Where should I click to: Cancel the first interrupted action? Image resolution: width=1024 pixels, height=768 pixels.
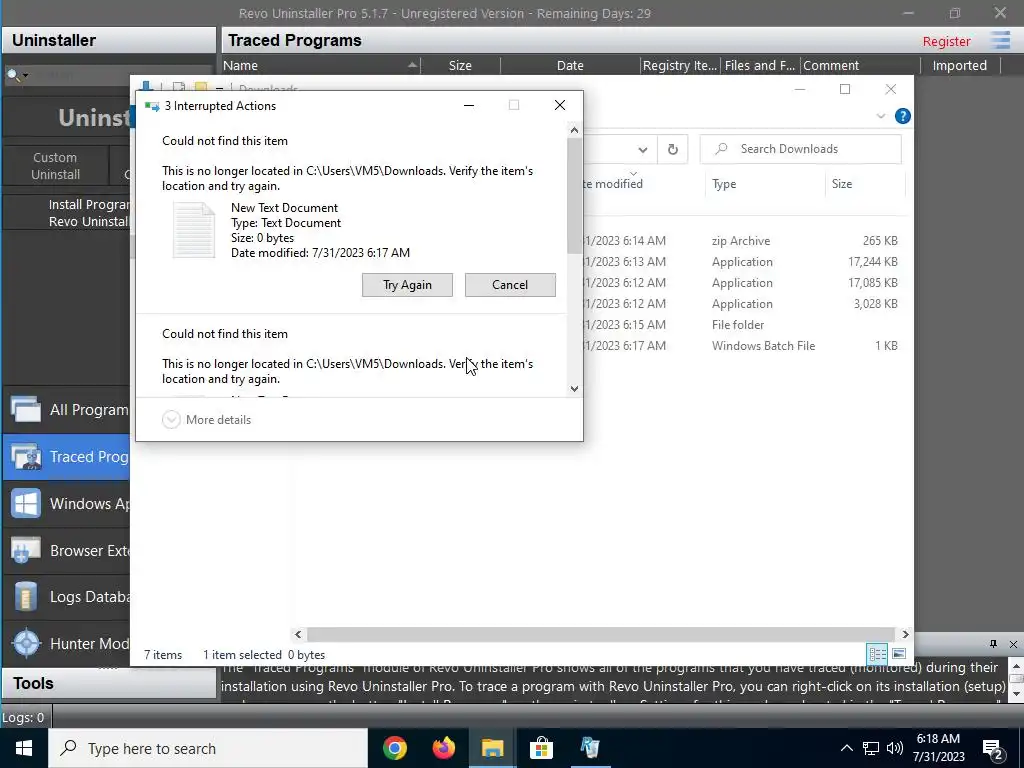(x=510, y=285)
